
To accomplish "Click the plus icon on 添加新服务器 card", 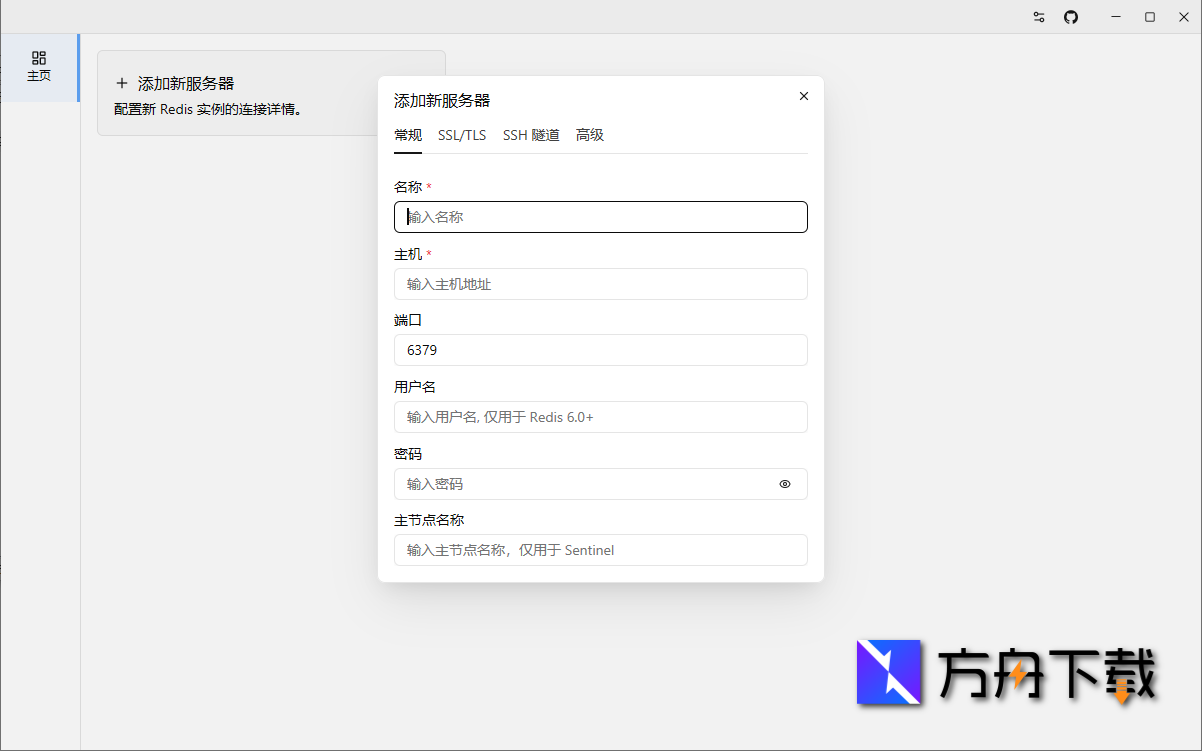I will (121, 83).
